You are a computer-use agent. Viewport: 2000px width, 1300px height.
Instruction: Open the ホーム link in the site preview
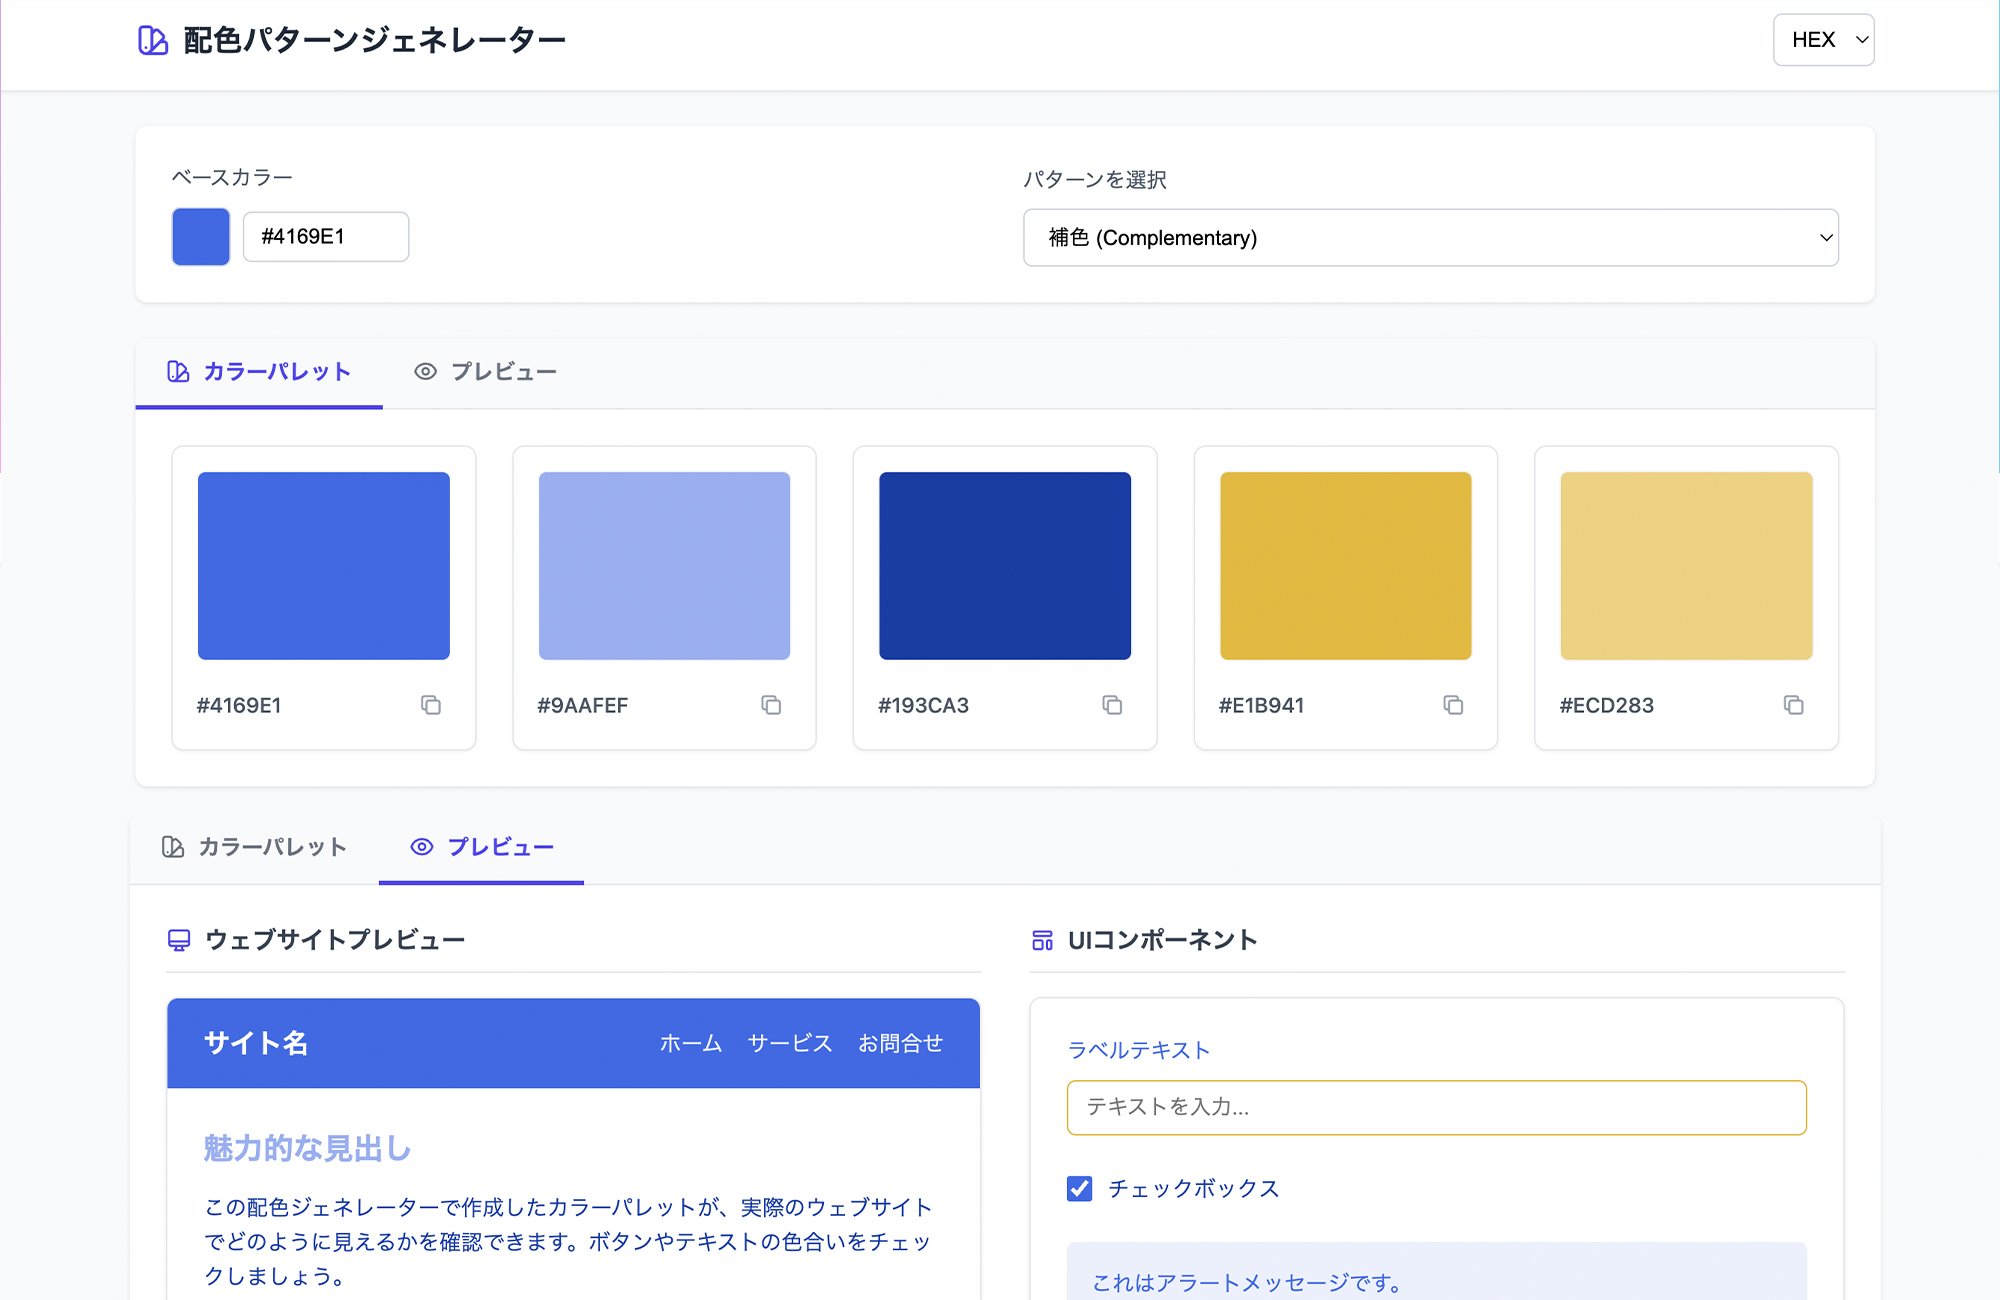(691, 1043)
